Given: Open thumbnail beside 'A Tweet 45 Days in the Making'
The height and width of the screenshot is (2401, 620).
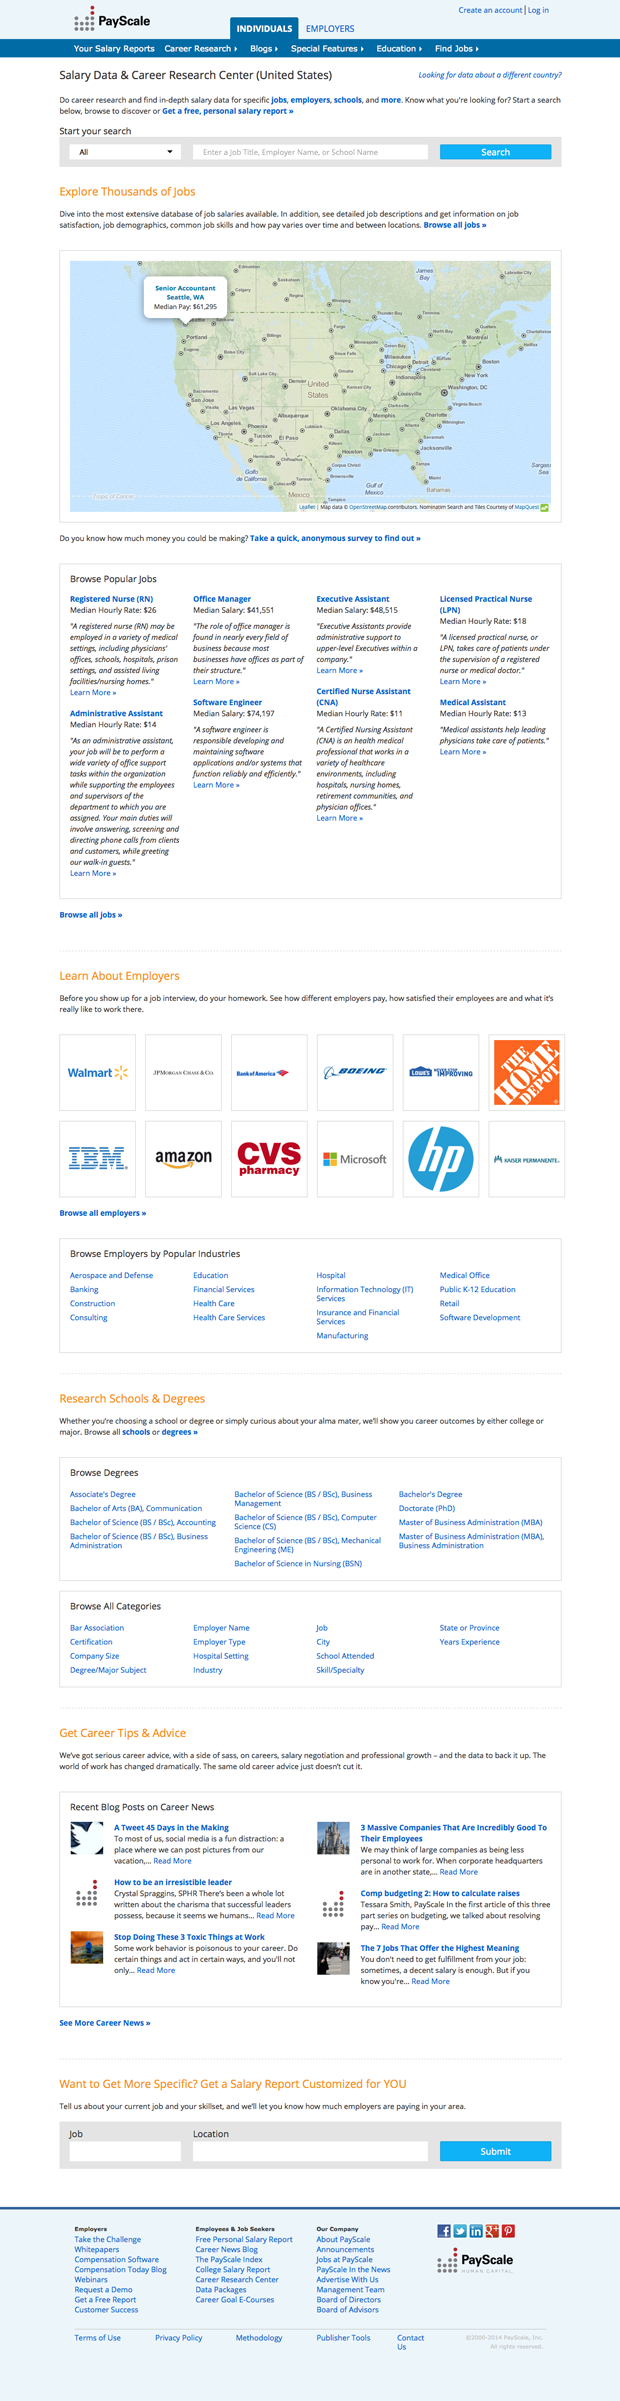Looking at the screenshot, I should pyautogui.click(x=87, y=1838).
